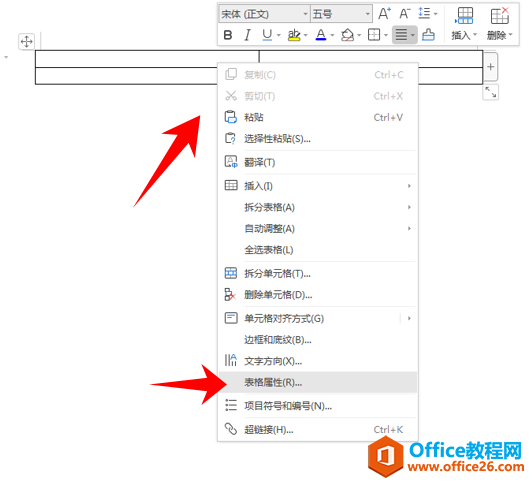The height and width of the screenshot is (484, 531).
Task: Expand alignment dropdown arrow
Action: tap(412, 35)
